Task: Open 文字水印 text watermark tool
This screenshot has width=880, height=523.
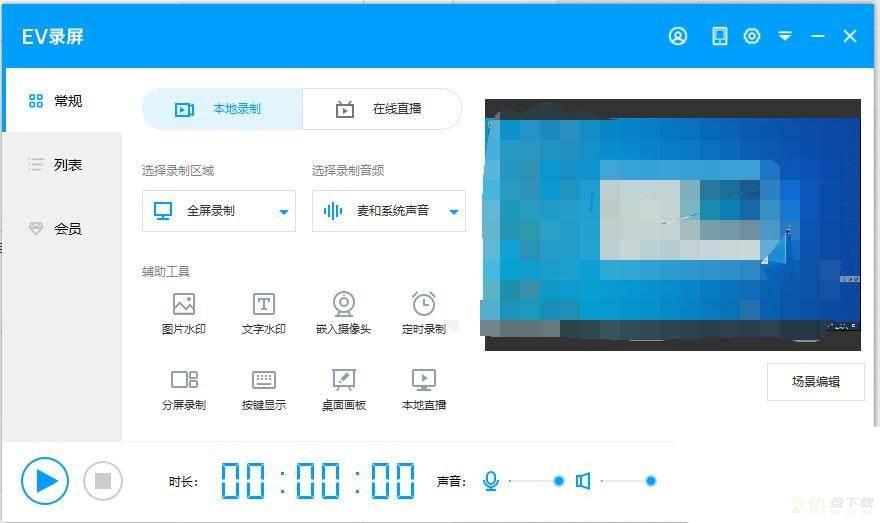Action: tap(264, 313)
